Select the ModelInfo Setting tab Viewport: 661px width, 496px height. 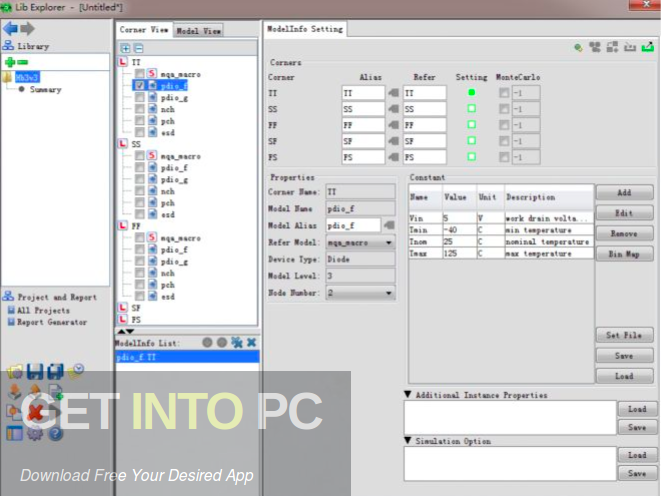305,29
